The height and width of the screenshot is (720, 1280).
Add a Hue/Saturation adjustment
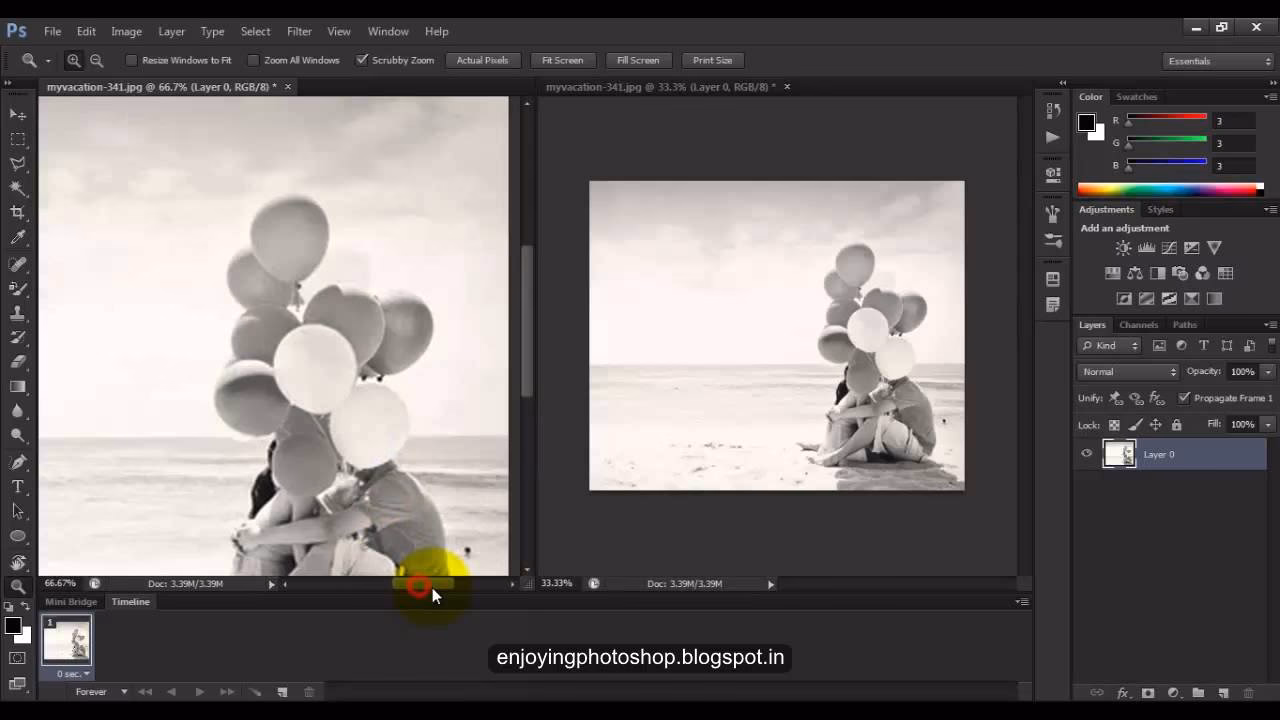pyautogui.click(x=1112, y=272)
